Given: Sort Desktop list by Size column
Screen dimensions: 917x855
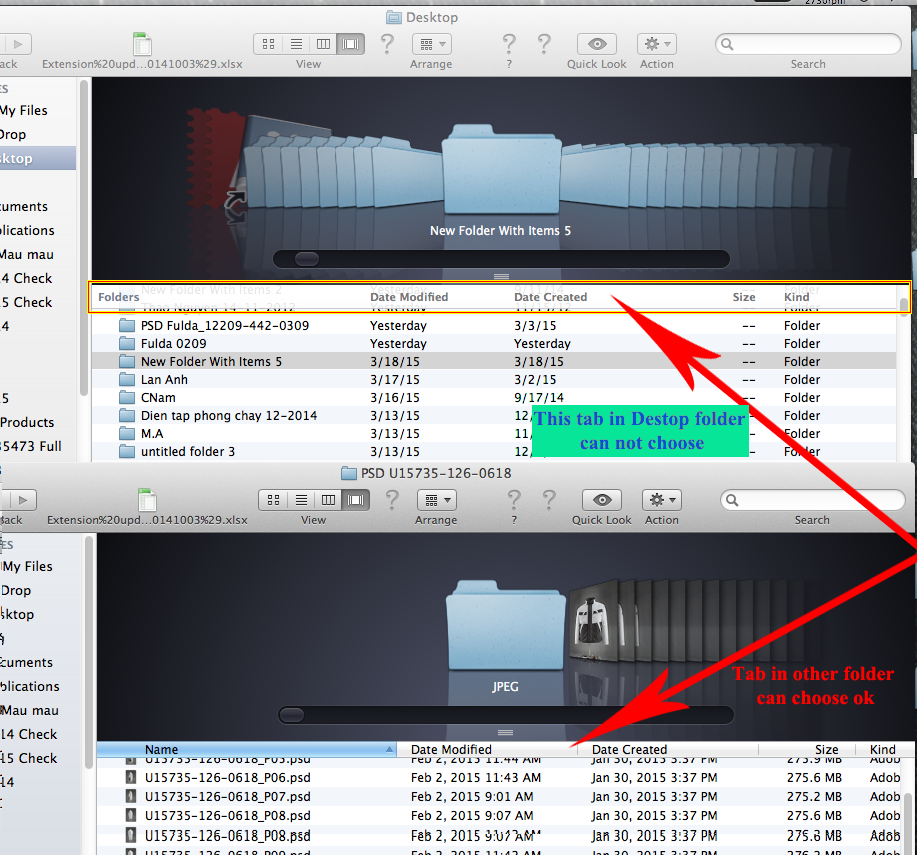Looking at the screenshot, I should (744, 297).
